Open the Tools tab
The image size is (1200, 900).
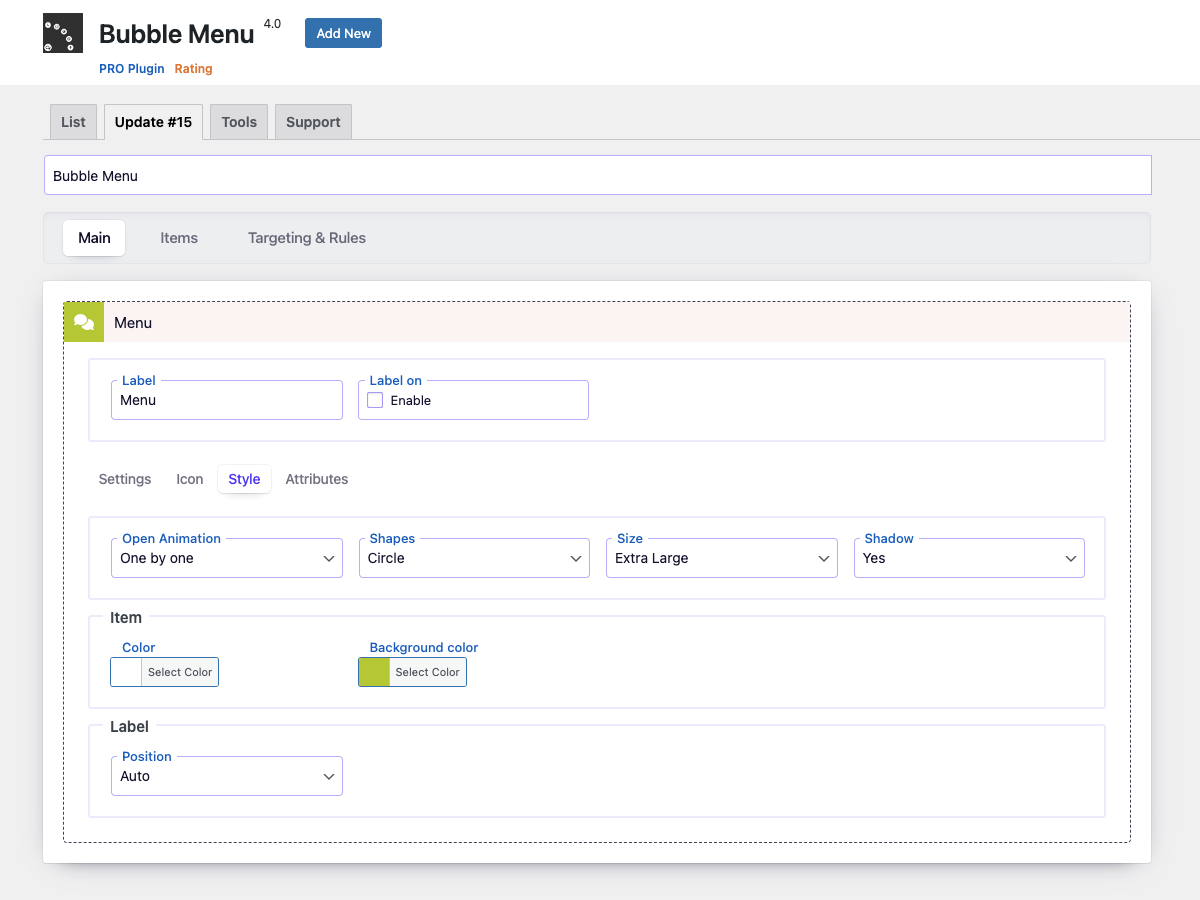(239, 122)
